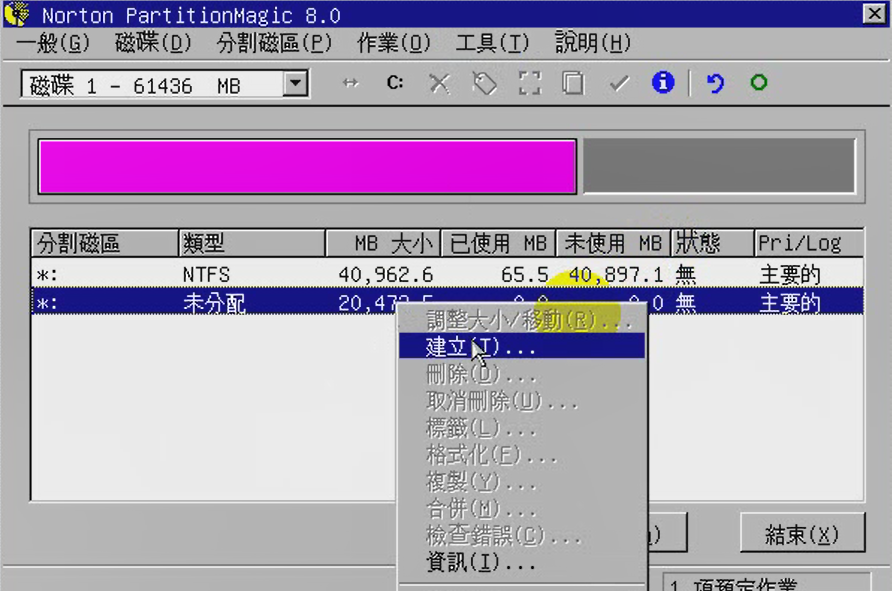Click the format partition toolbar icon
Image resolution: width=892 pixels, height=591 pixels.
coord(530,84)
